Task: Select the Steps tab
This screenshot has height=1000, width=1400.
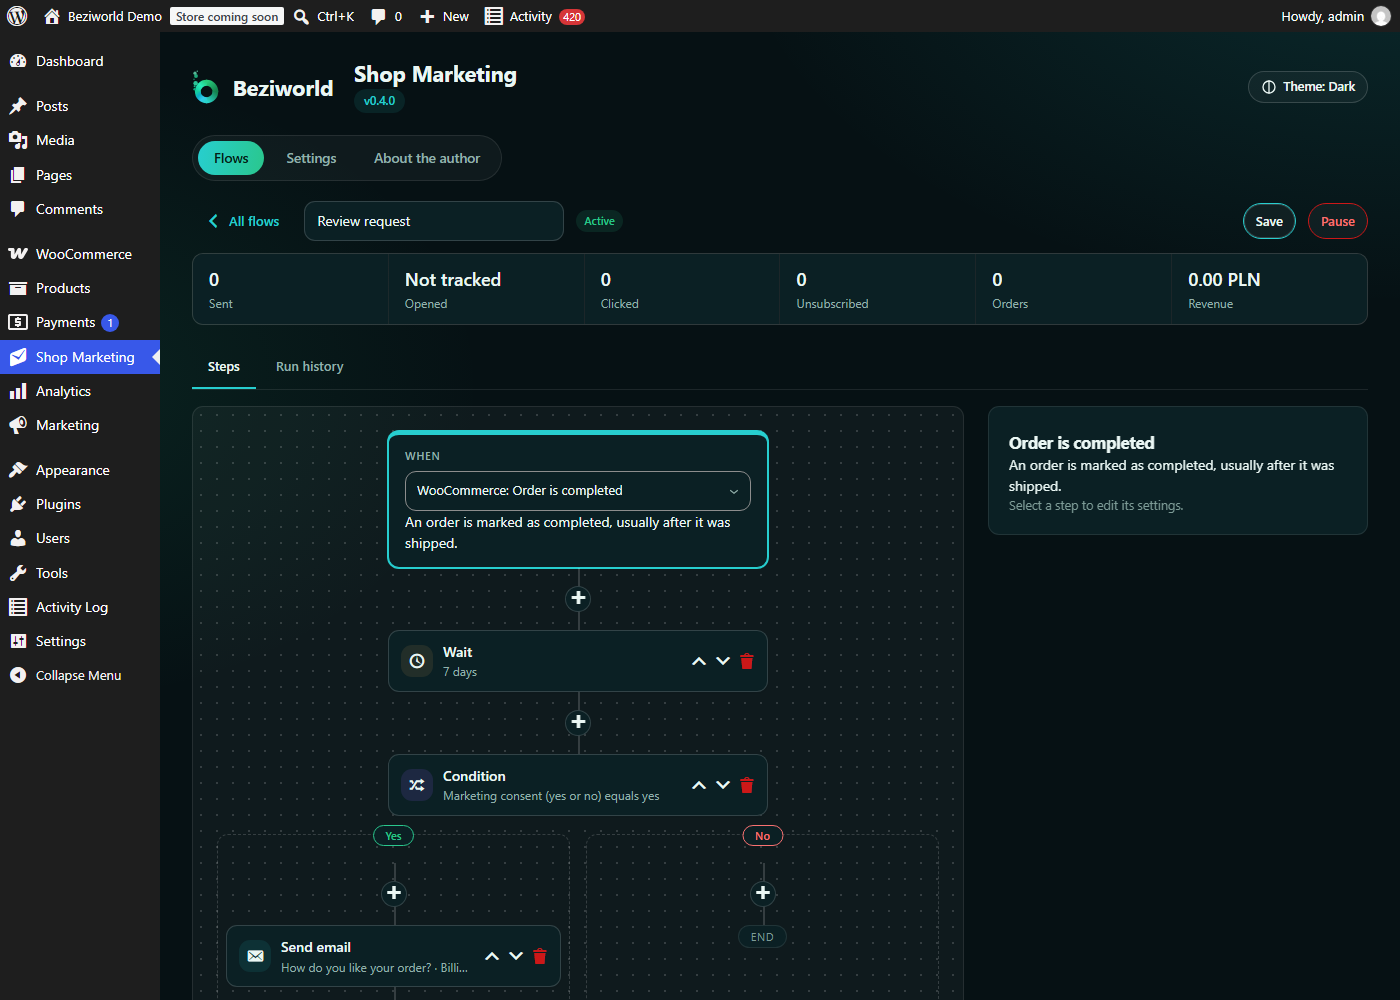Action: coord(224,367)
